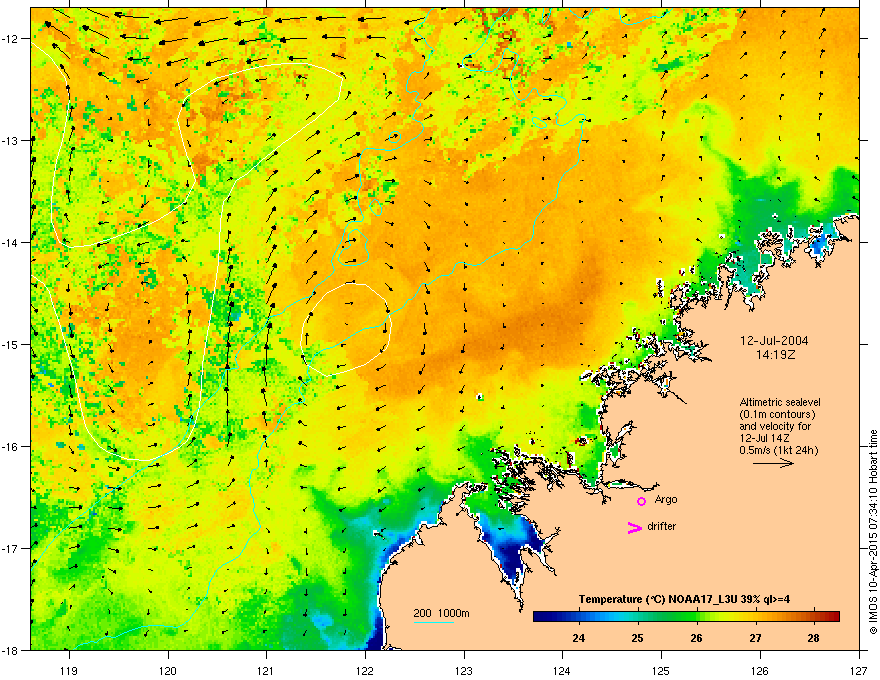Click the longitude axis label '127'

click(x=859, y=670)
